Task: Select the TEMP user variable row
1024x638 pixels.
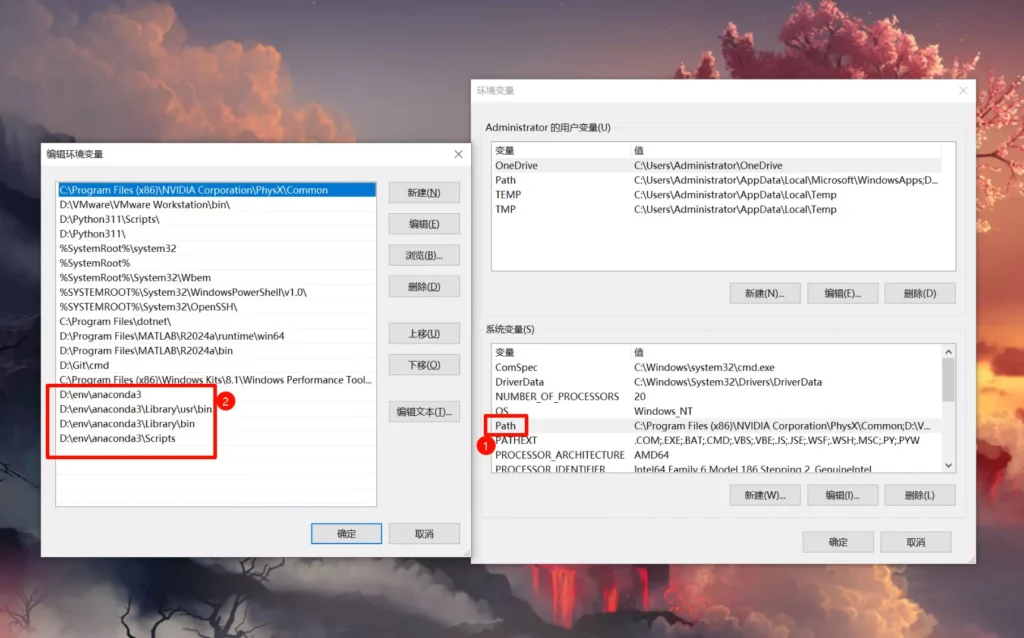Action: click(508, 195)
